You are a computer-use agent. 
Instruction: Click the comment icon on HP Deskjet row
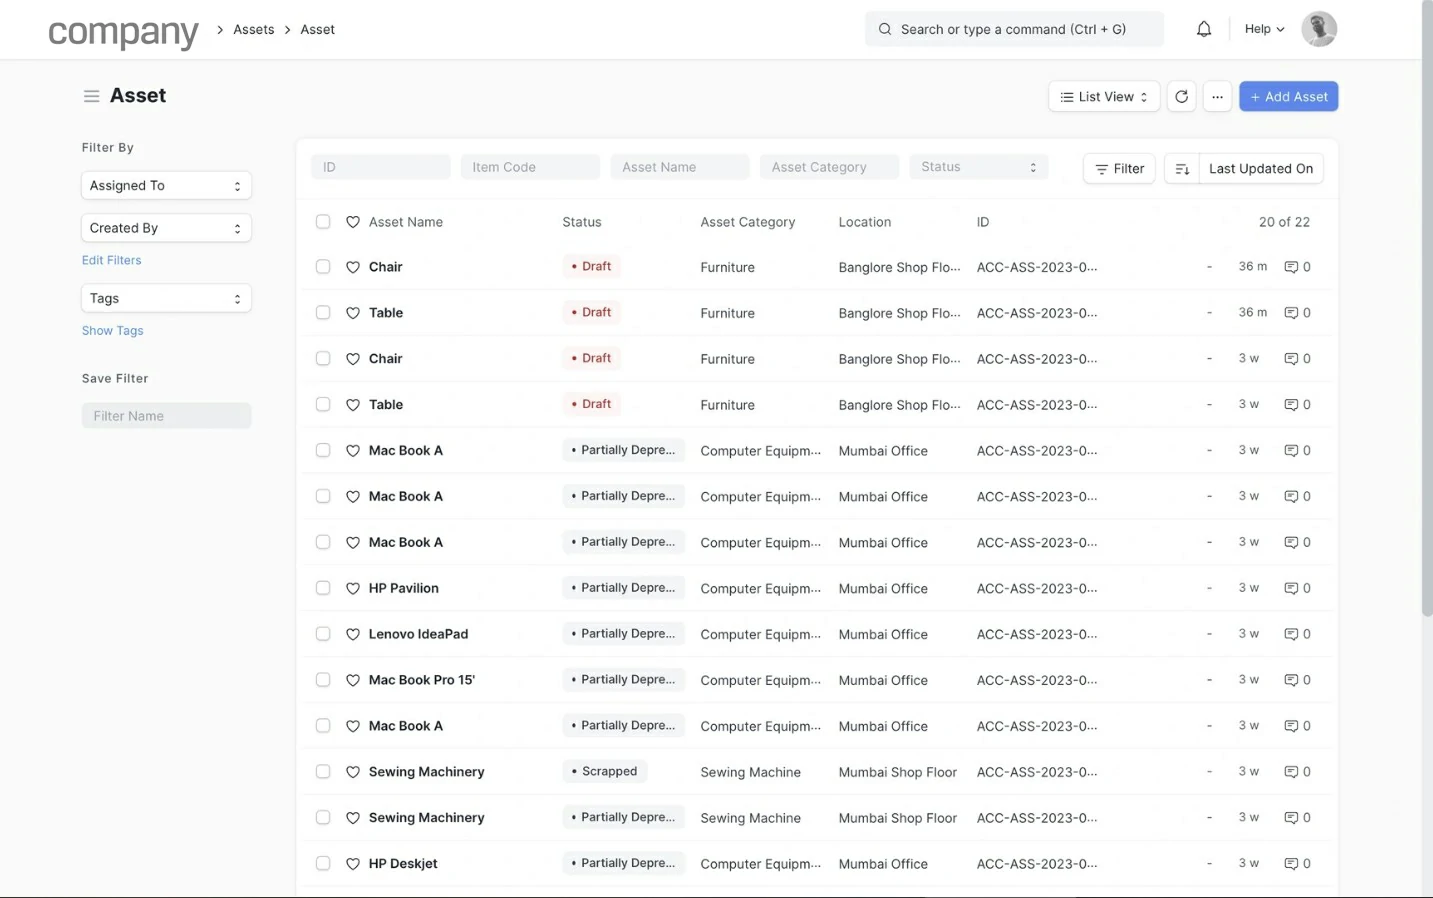coord(1291,863)
